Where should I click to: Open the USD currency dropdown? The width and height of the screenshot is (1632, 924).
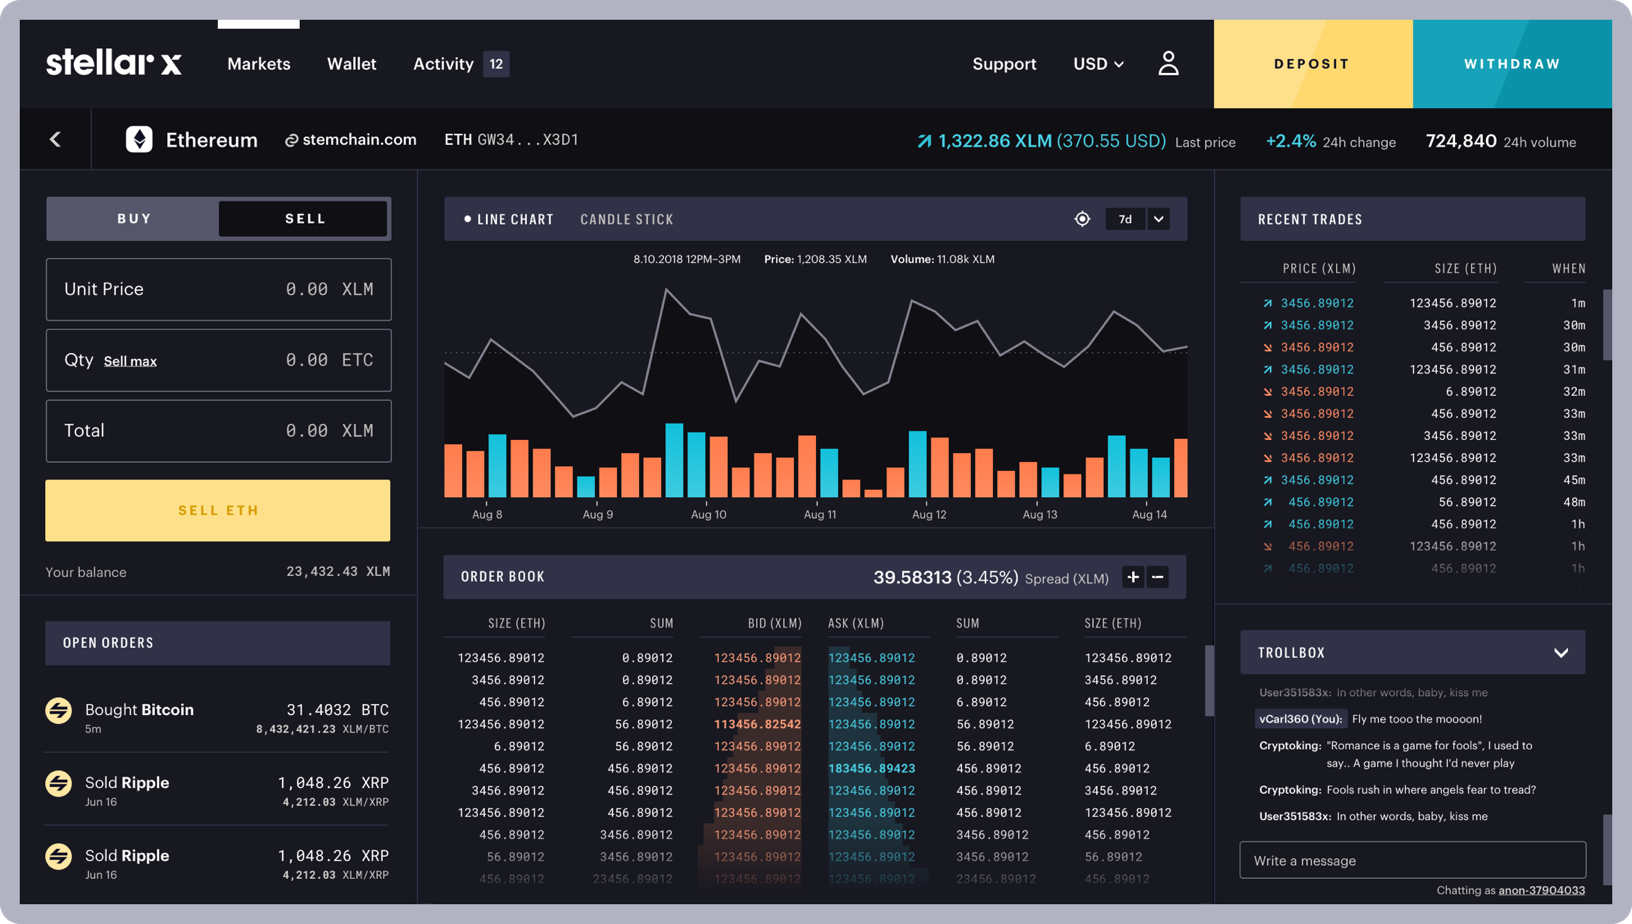pyautogui.click(x=1098, y=64)
